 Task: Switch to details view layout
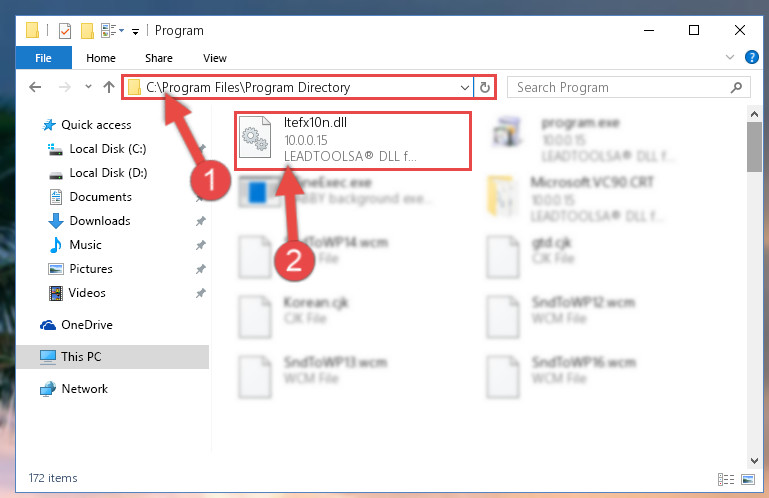click(x=726, y=479)
